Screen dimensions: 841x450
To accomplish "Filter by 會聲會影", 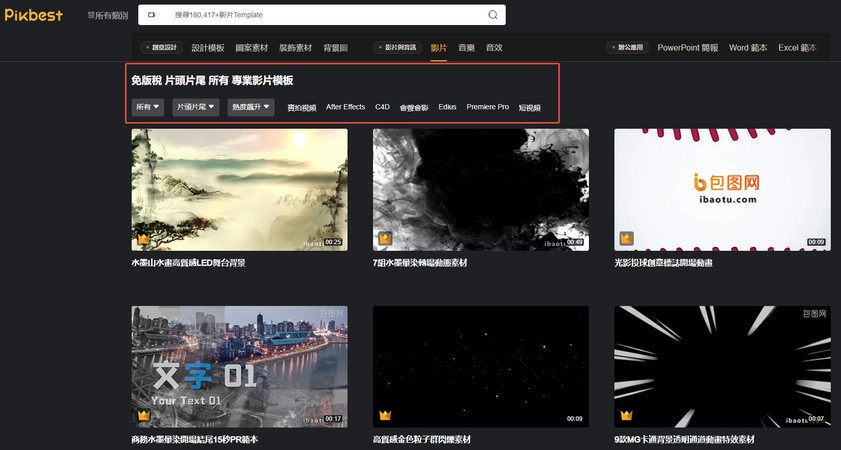I will tap(414, 108).
